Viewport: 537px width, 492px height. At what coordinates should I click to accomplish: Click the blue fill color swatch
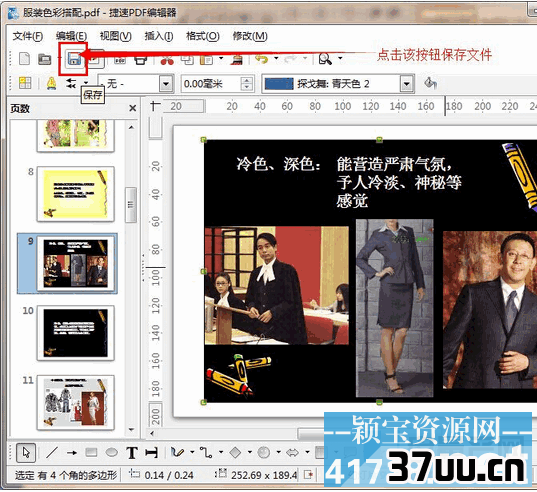pos(279,84)
